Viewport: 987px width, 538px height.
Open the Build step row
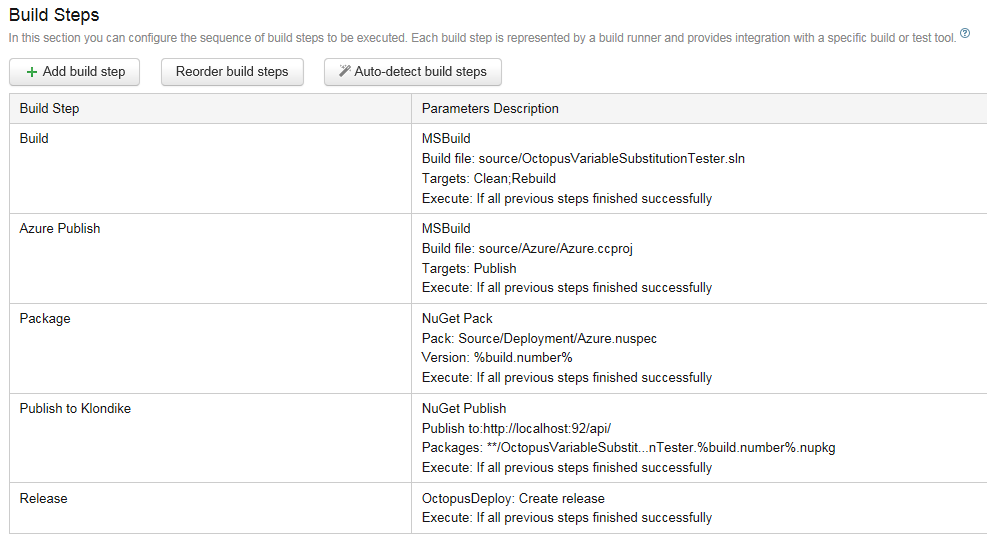coord(34,139)
